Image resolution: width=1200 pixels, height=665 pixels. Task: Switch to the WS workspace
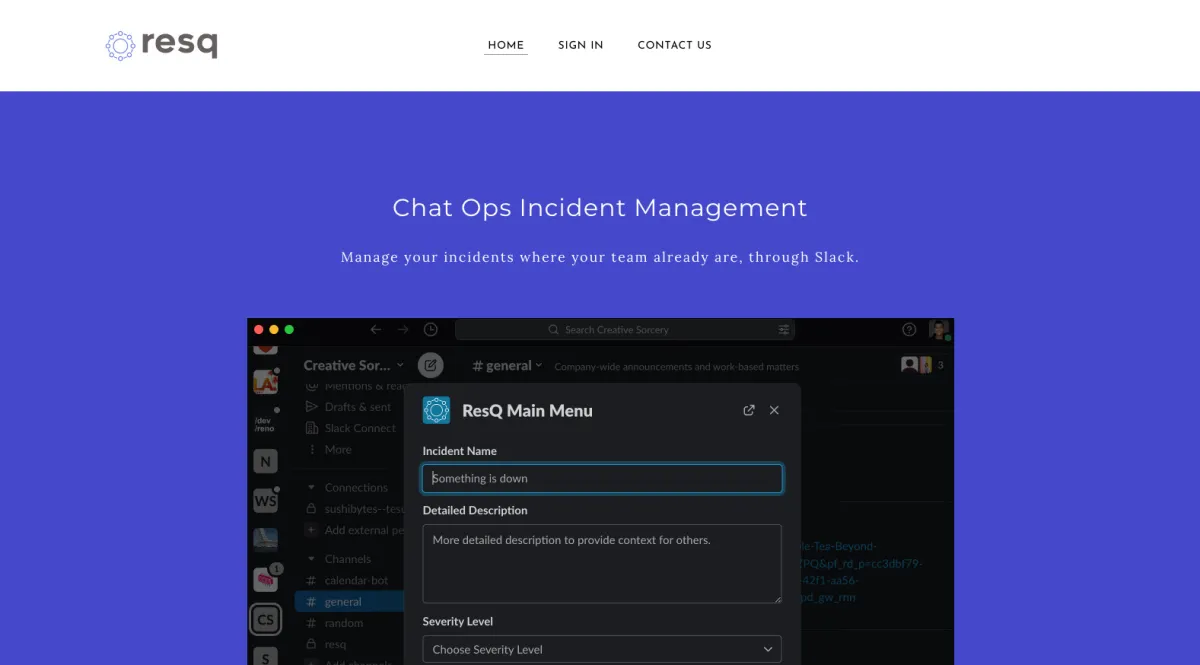pos(265,500)
